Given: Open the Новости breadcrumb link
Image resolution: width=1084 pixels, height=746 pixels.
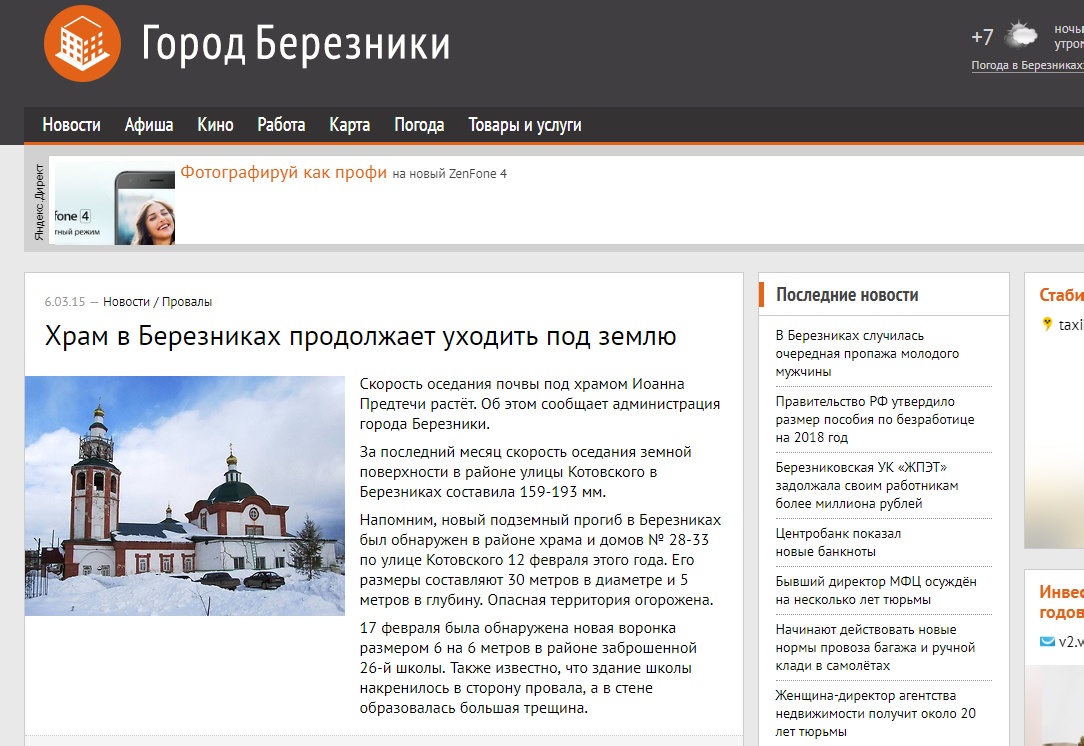Looking at the screenshot, I should point(126,302).
